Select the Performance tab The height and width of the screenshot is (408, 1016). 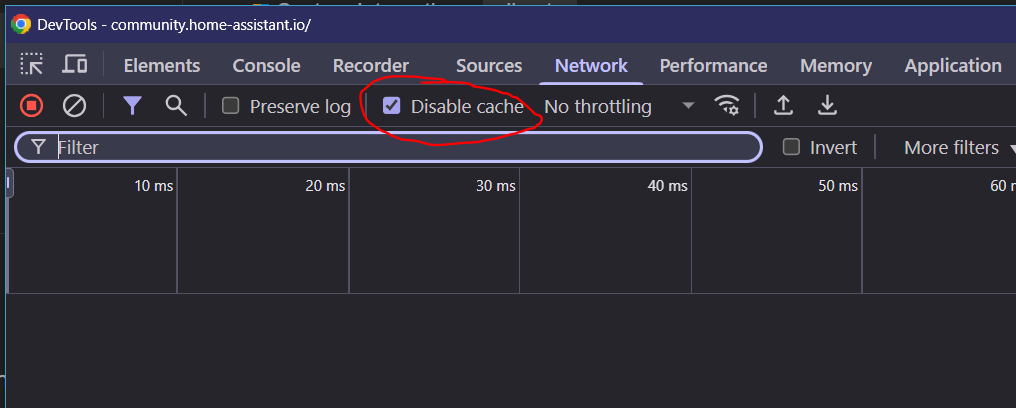(x=713, y=66)
